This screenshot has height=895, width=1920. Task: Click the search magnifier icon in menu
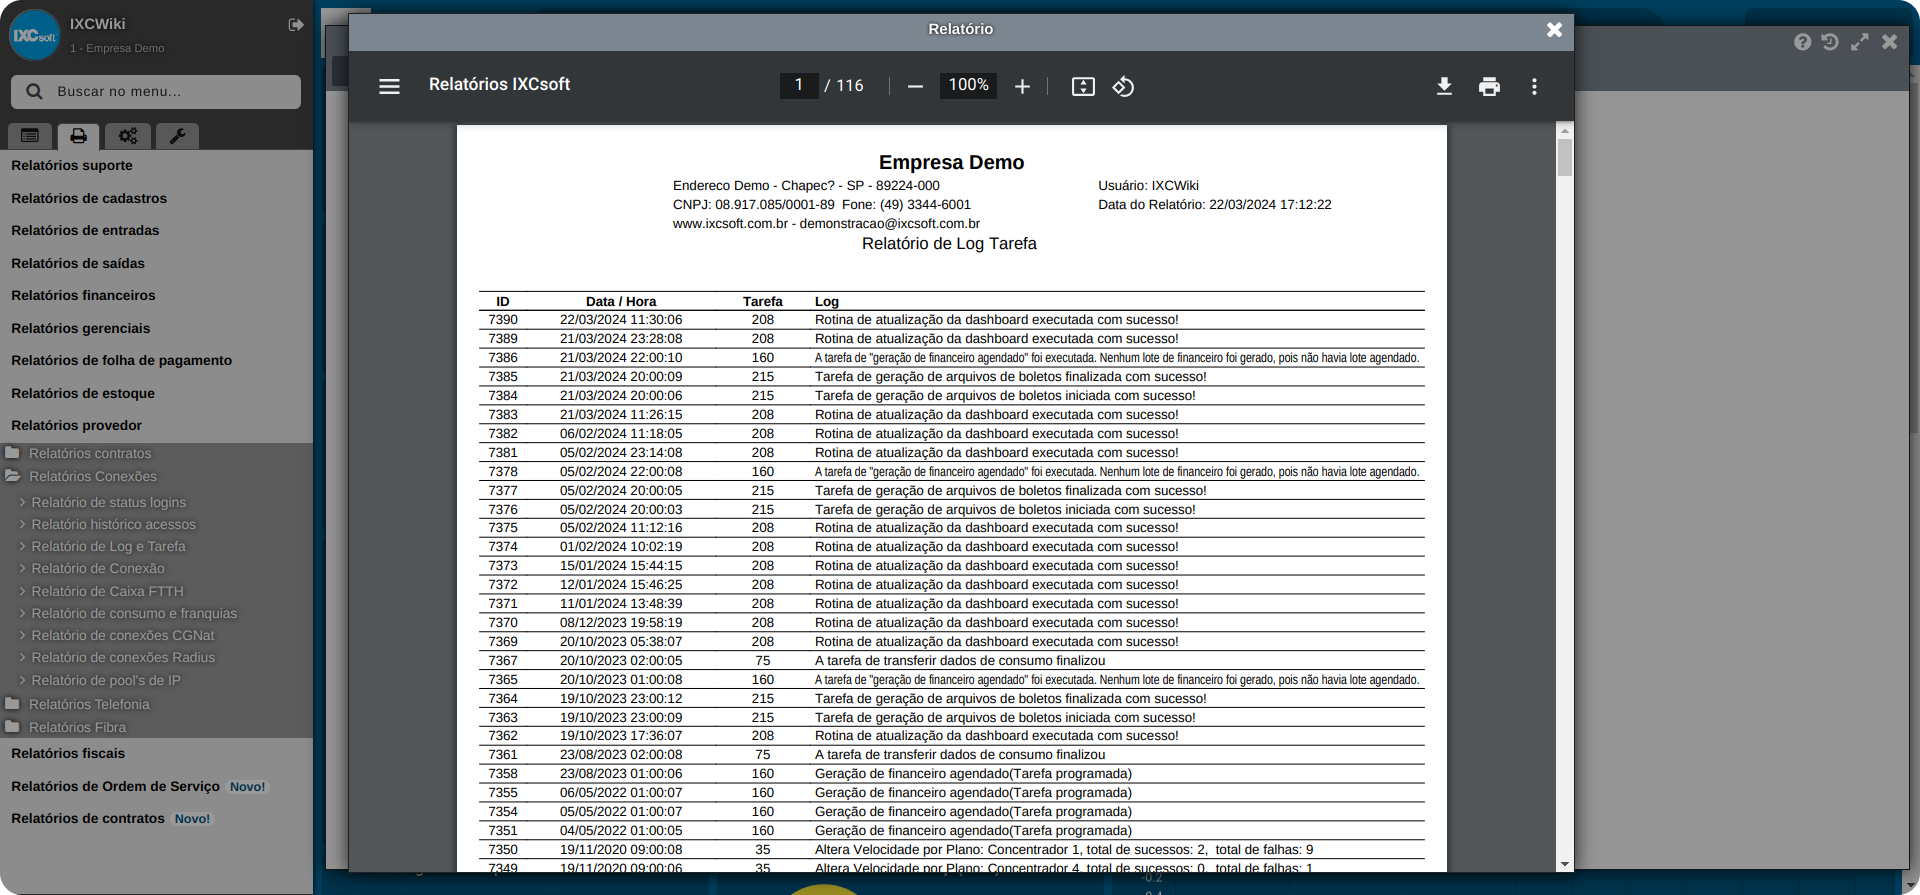pyautogui.click(x=34, y=92)
